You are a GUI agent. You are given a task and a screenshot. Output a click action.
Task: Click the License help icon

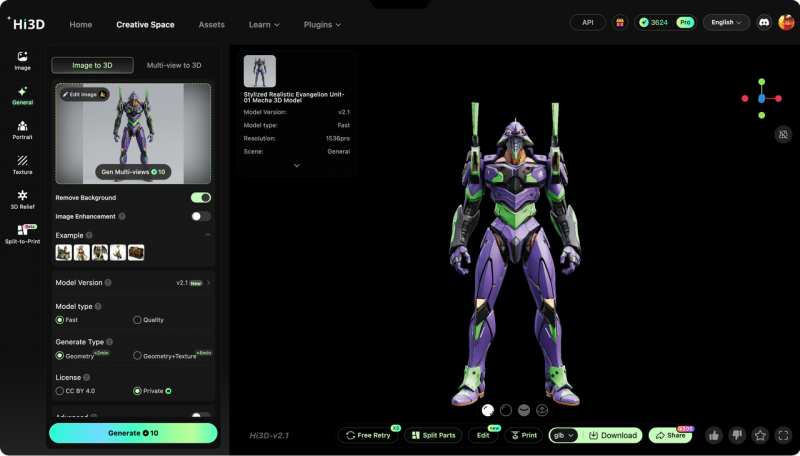tap(87, 377)
